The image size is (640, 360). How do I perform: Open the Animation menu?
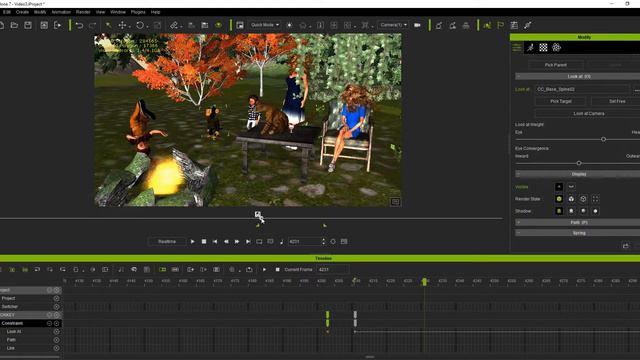pos(61,12)
